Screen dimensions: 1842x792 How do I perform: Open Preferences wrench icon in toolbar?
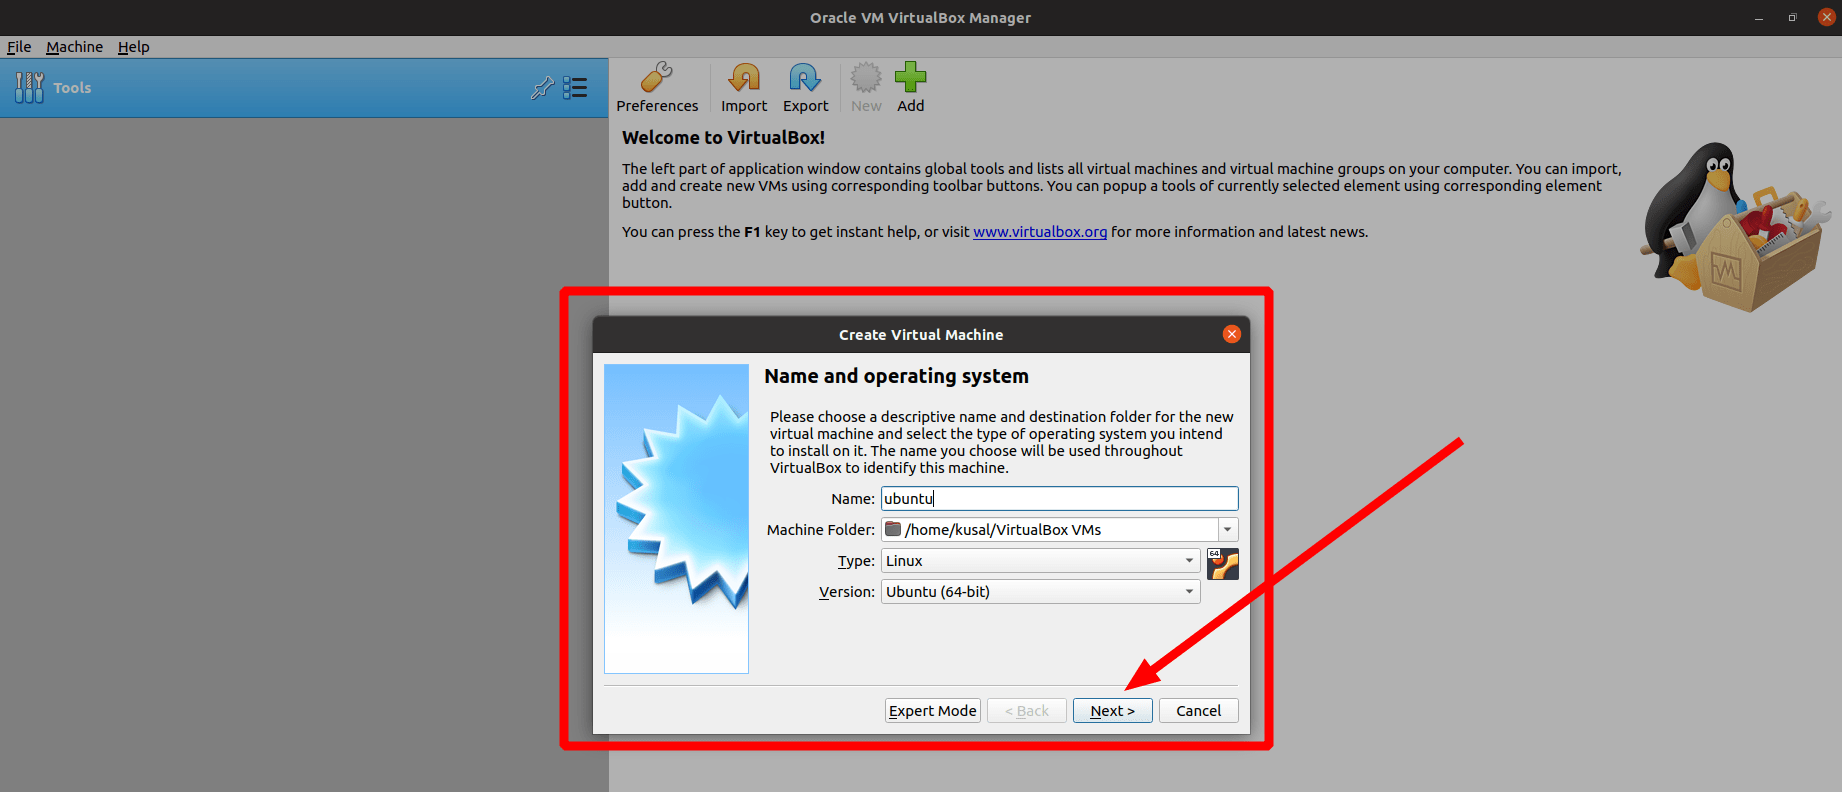pyautogui.click(x=657, y=77)
